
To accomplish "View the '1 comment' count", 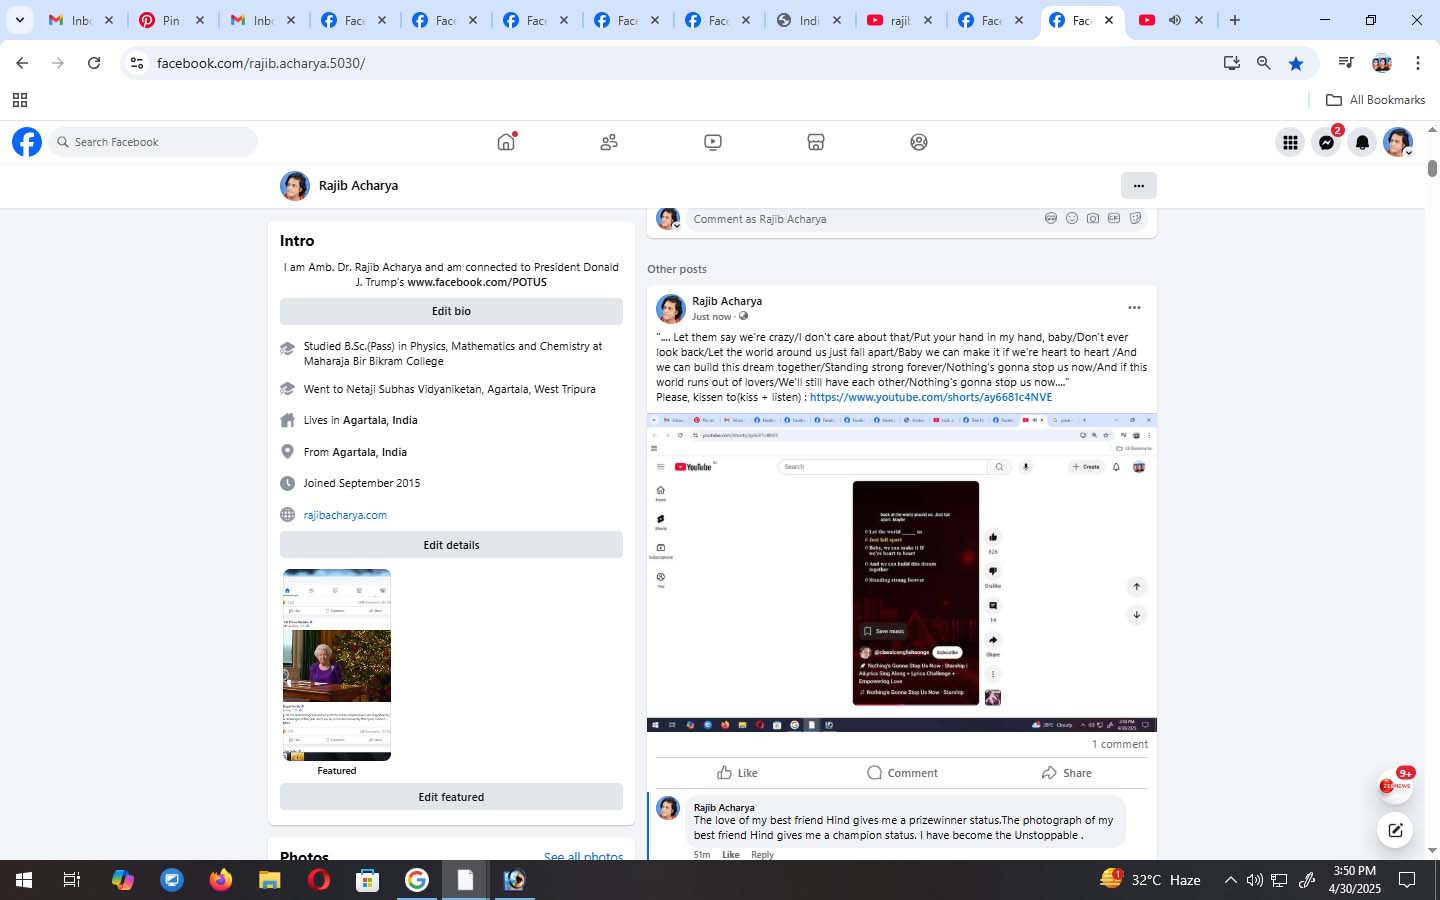I will pyautogui.click(x=1120, y=744).
